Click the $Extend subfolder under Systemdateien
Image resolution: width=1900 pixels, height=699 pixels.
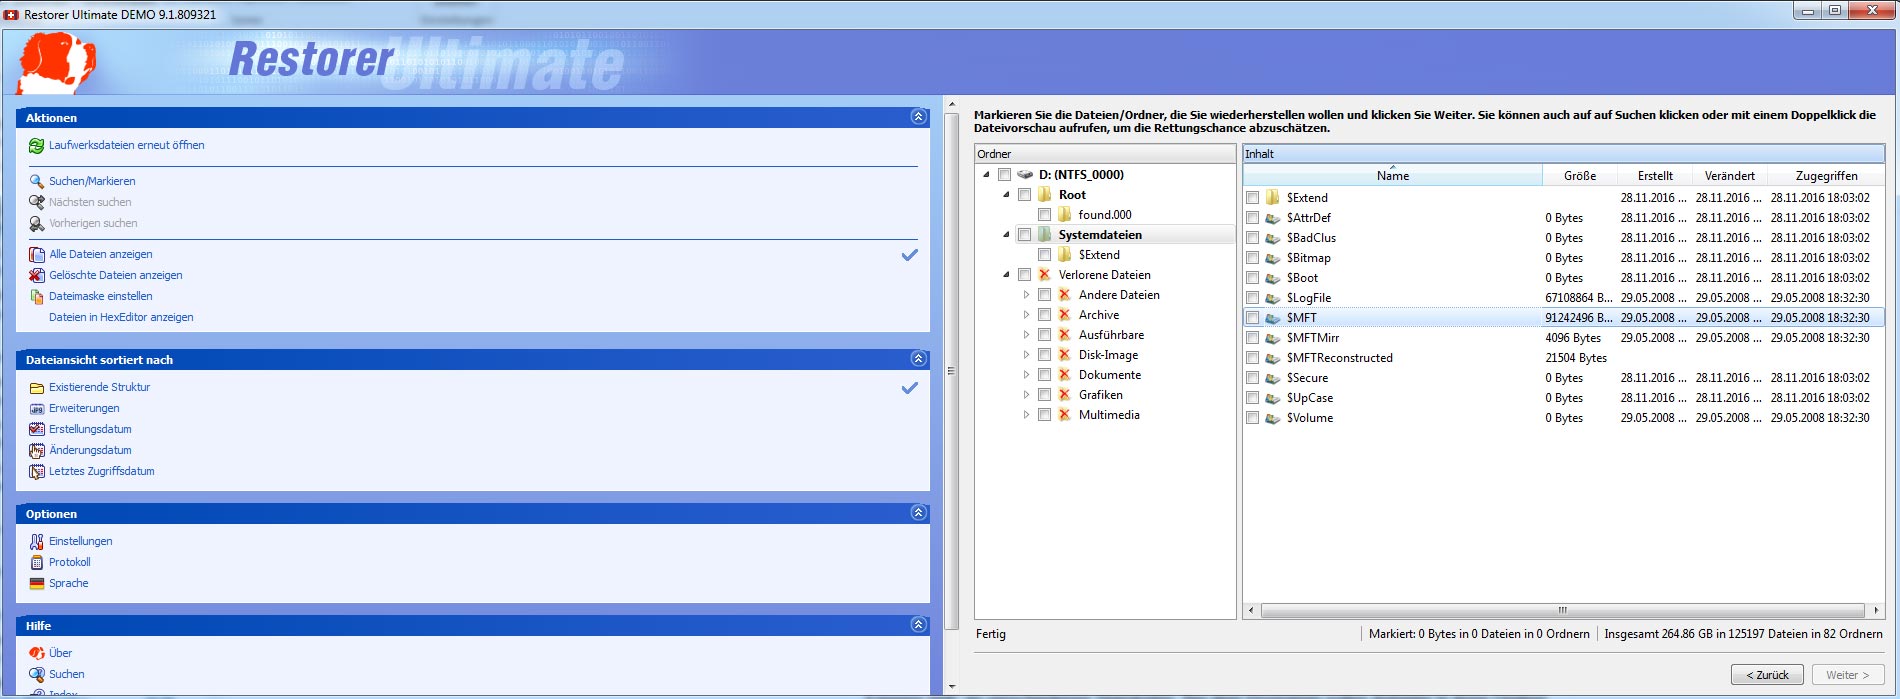[1099, 255]
